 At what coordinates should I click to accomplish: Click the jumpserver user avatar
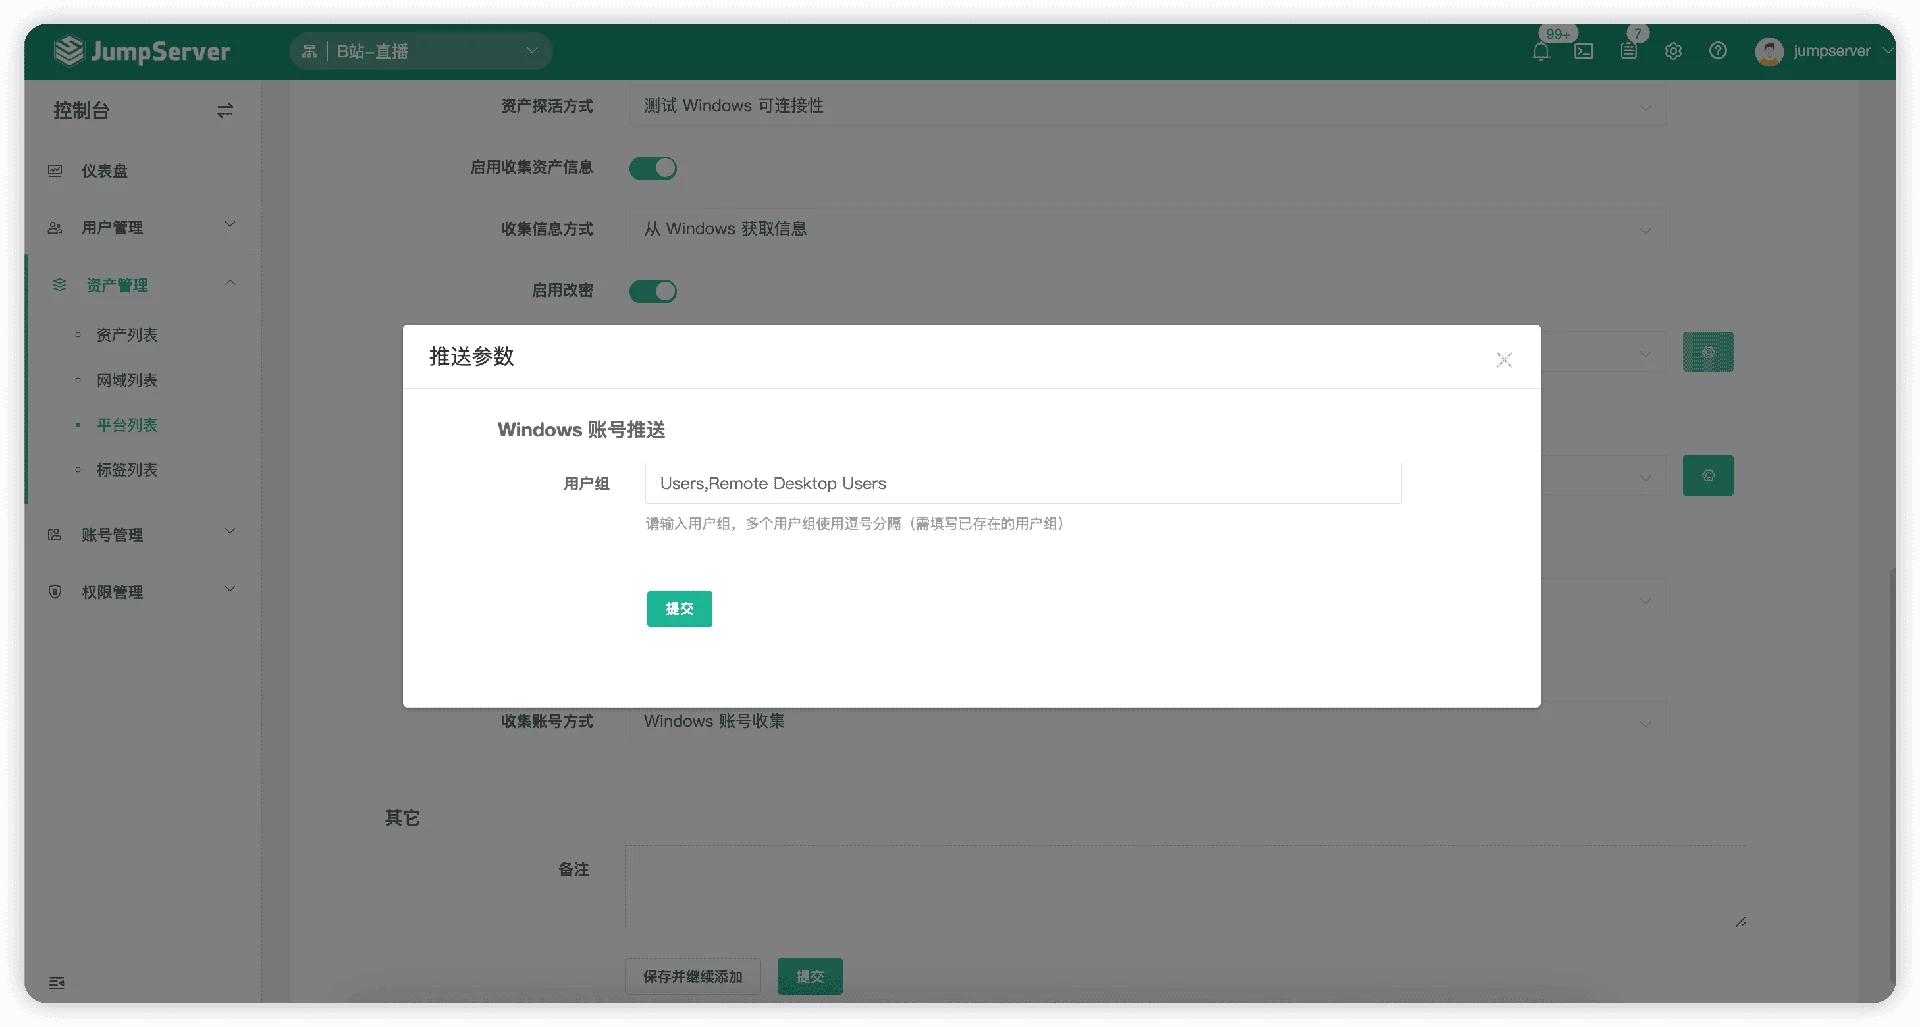coord(1769,51)
